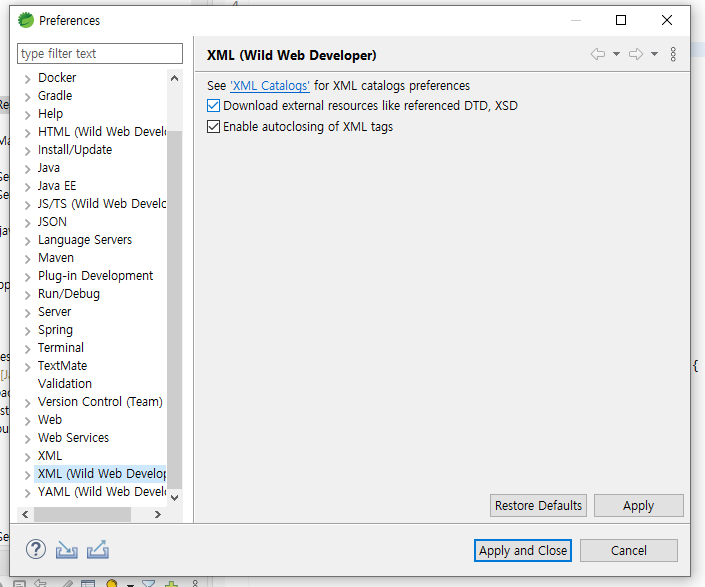Select HTML (Wild Web Developer) category
This screenshot has height=587, width=705.
coord(102,132)
